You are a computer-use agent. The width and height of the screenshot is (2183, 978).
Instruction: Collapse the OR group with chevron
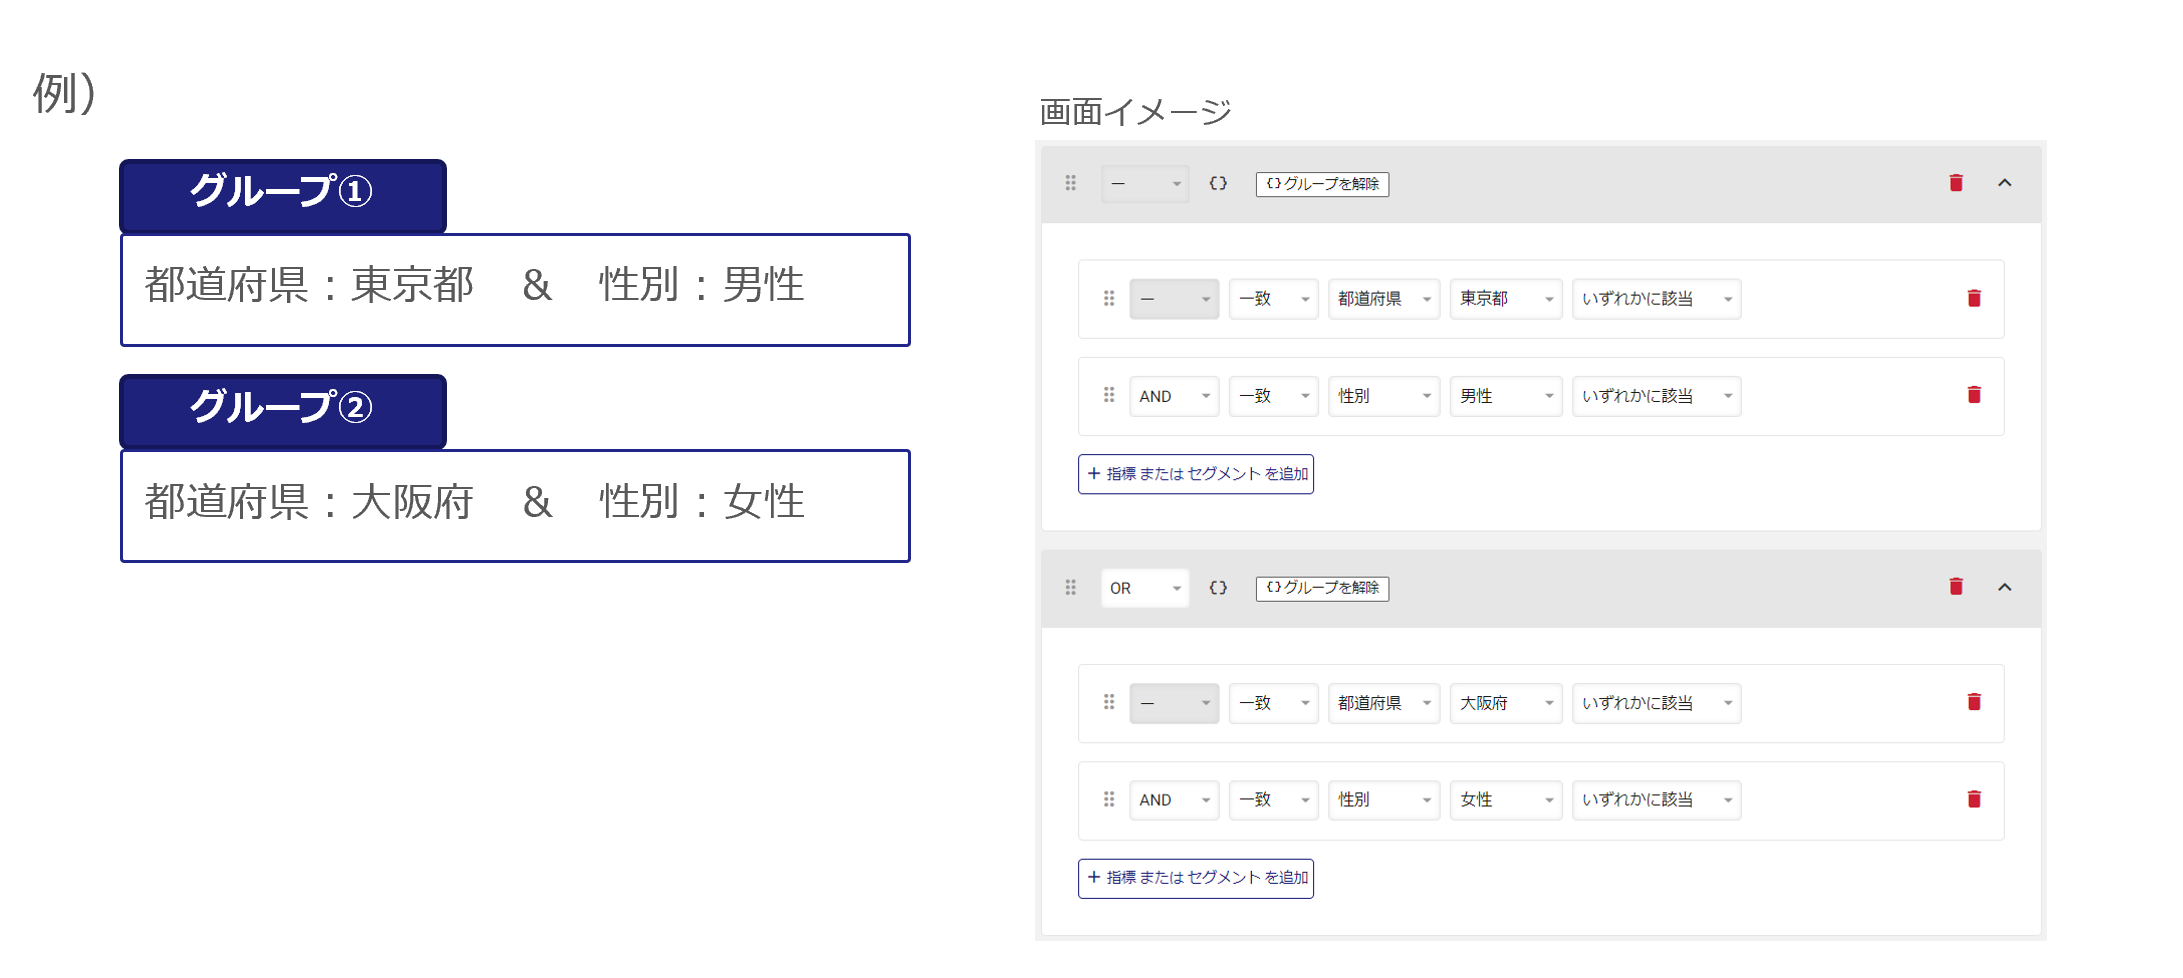tap(2005, 587)
